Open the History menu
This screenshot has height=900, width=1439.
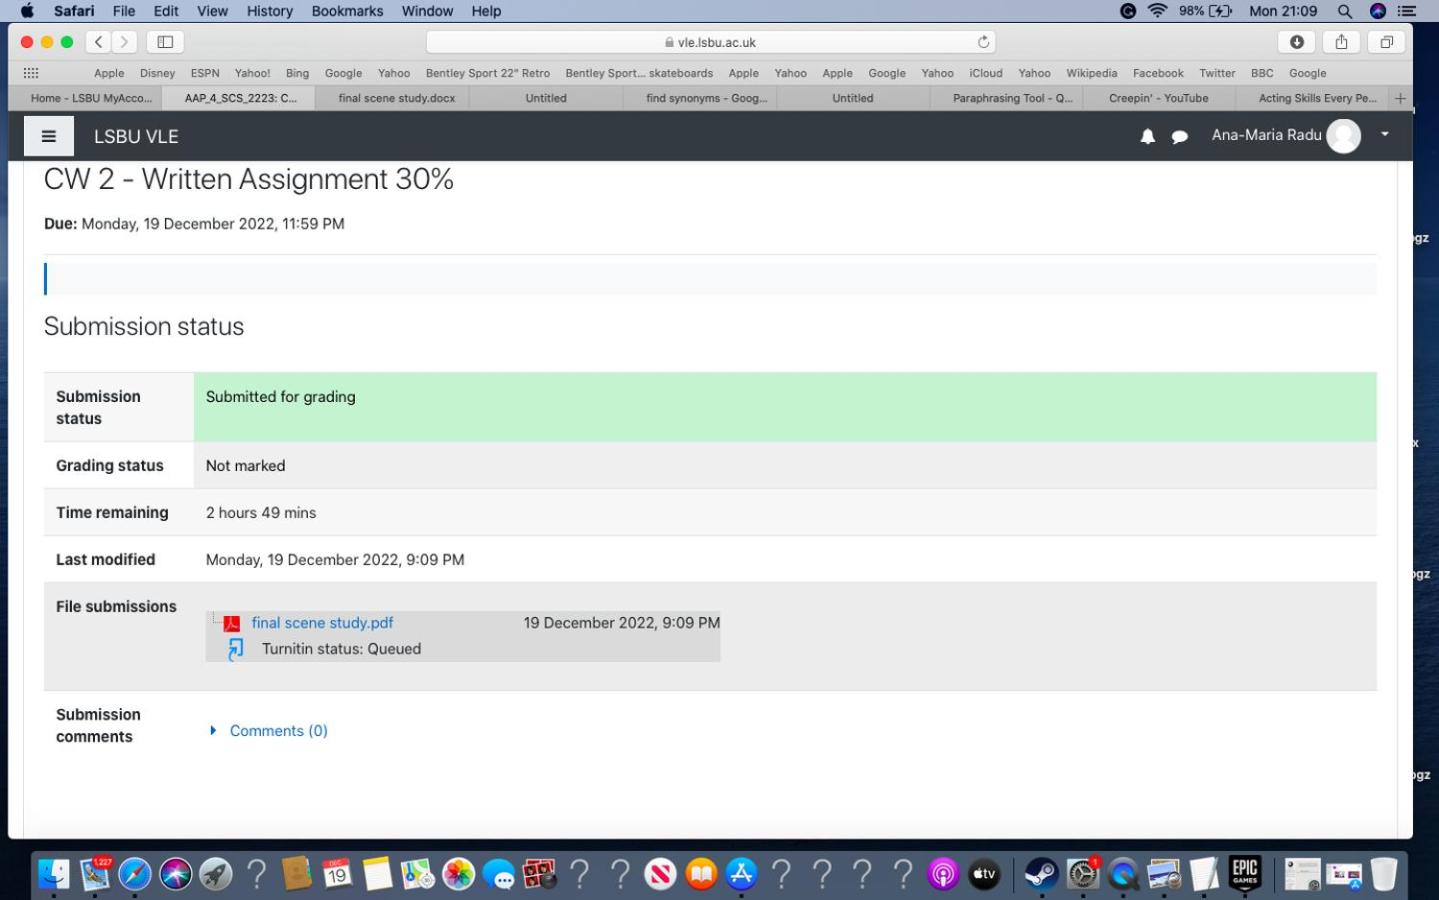(x=269, y=11)
